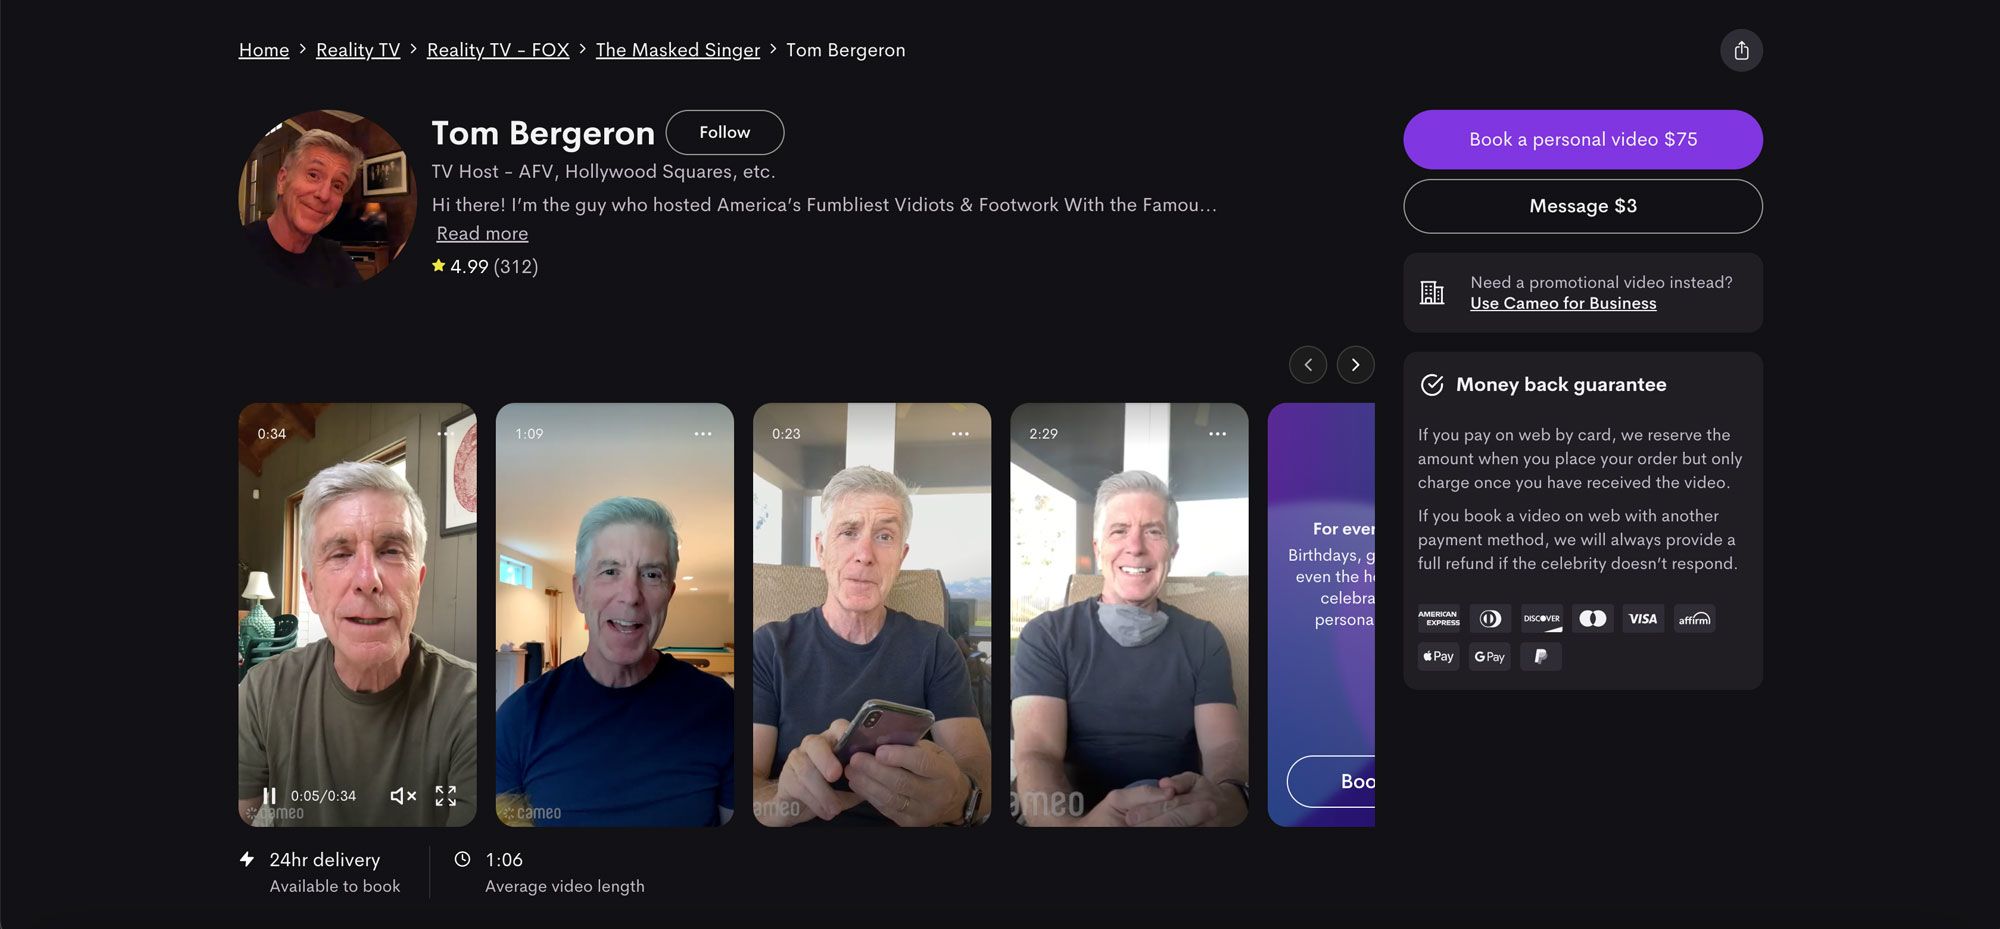
Task: Navigate to Home in breadcrumb
Action: pyautogui.click(x=264, y=50)
